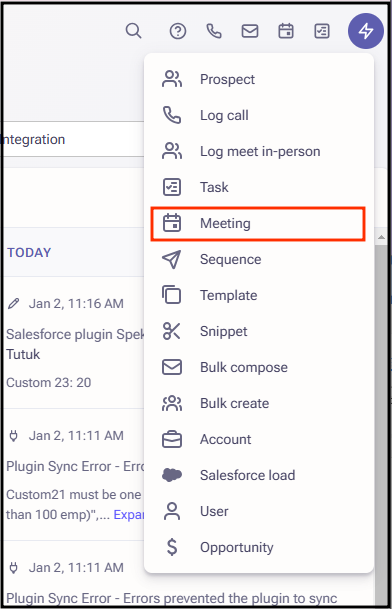Select the Log call option
Screen dimensions: 392x609
click(258, 115)
